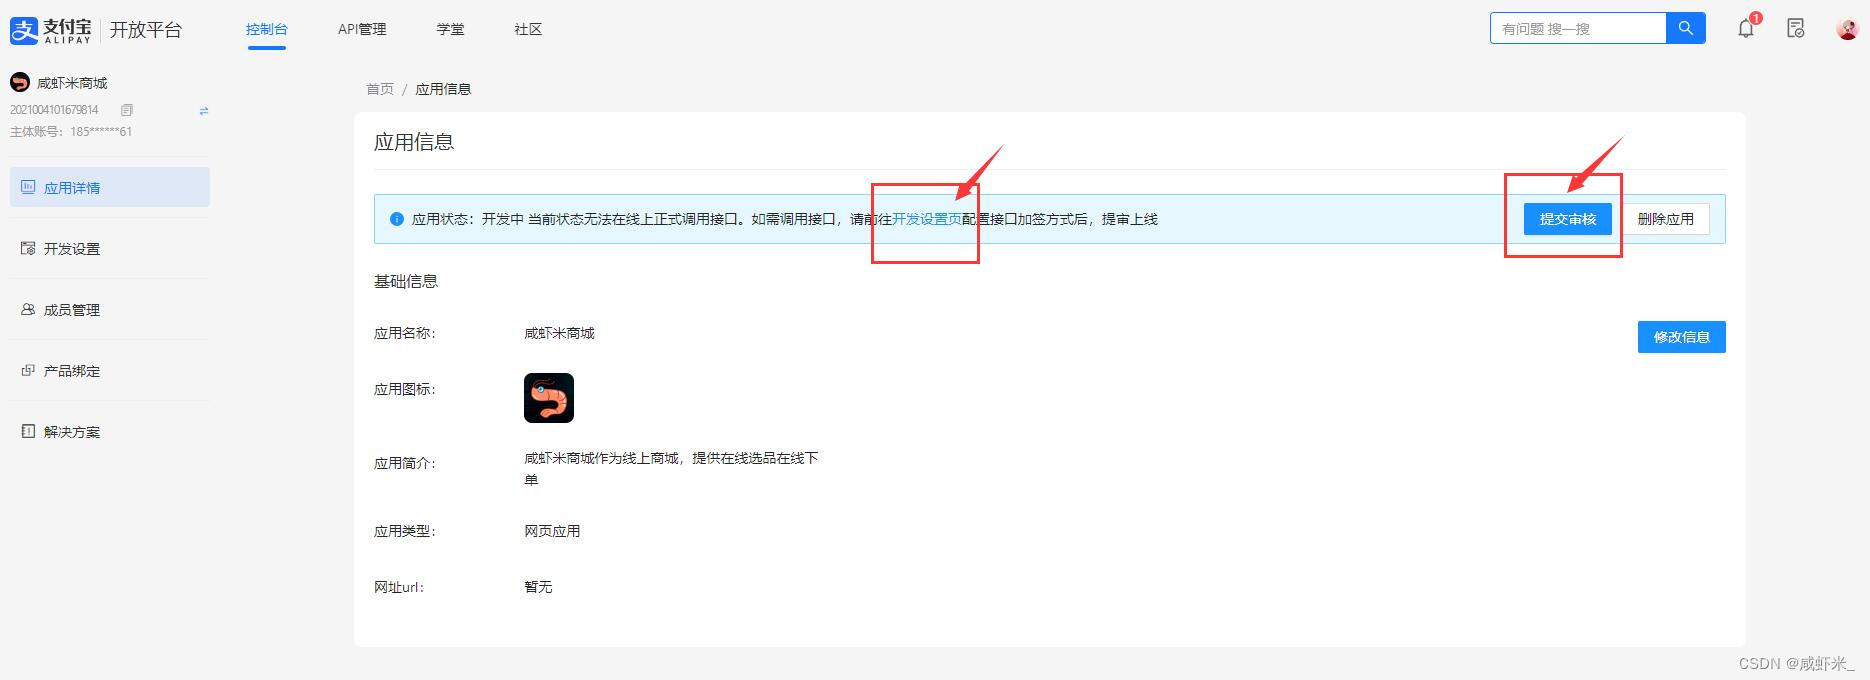Click the 提交审核 button
This screenshot has width=1870, height=680.
1567,219
